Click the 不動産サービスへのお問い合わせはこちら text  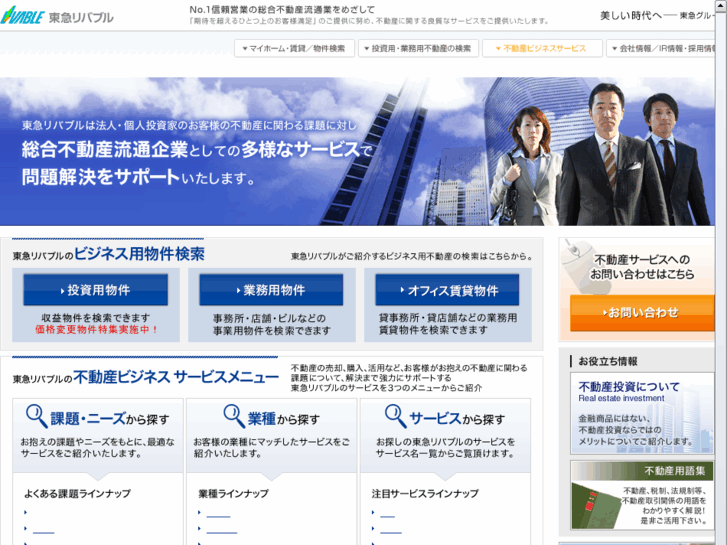tap(642, 267)
